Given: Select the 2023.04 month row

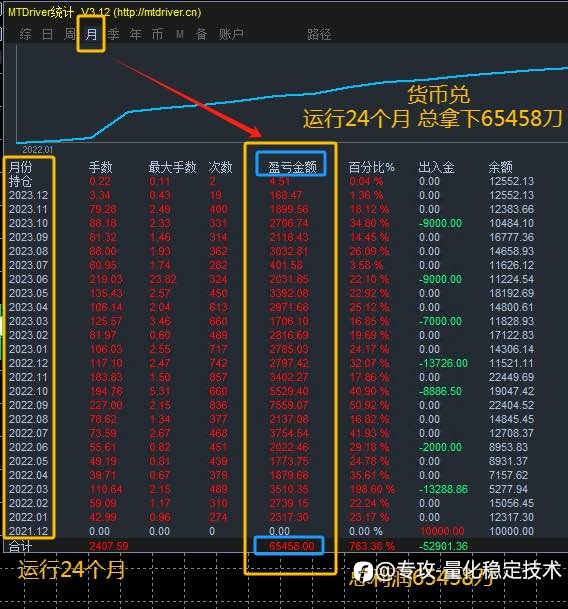Looking at the screenshot, I should pyautogui.click(x=271, y=307).
